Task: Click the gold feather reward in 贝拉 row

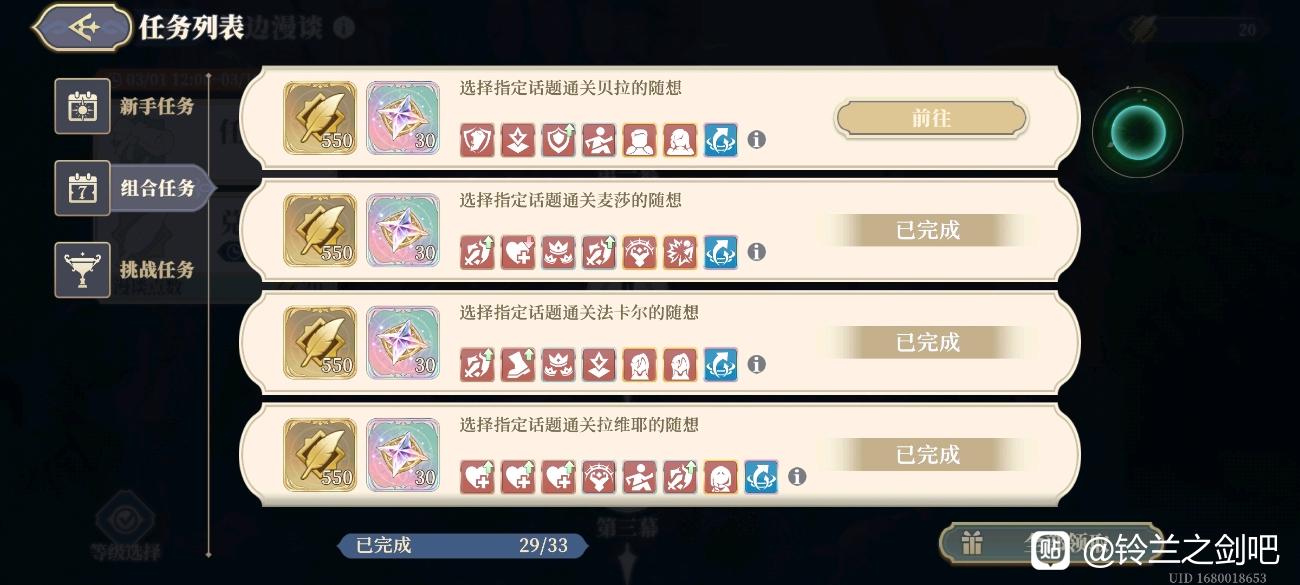Action: click(x=320, y=118)
